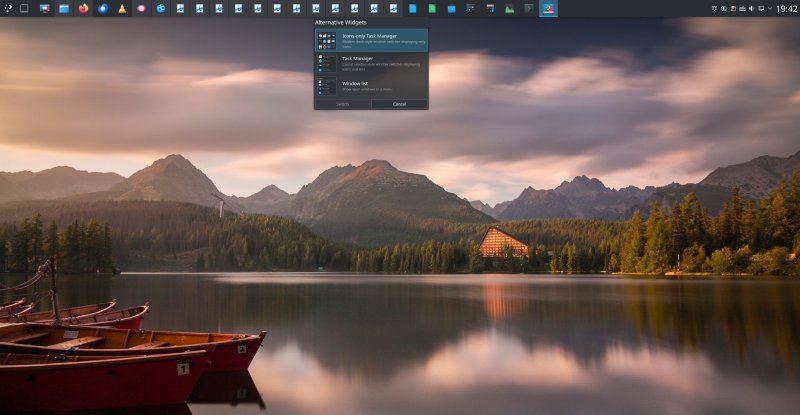The image size is (800, 415).
Task: Select Icons-only Task Manager widget
Action: coord(371,40)
